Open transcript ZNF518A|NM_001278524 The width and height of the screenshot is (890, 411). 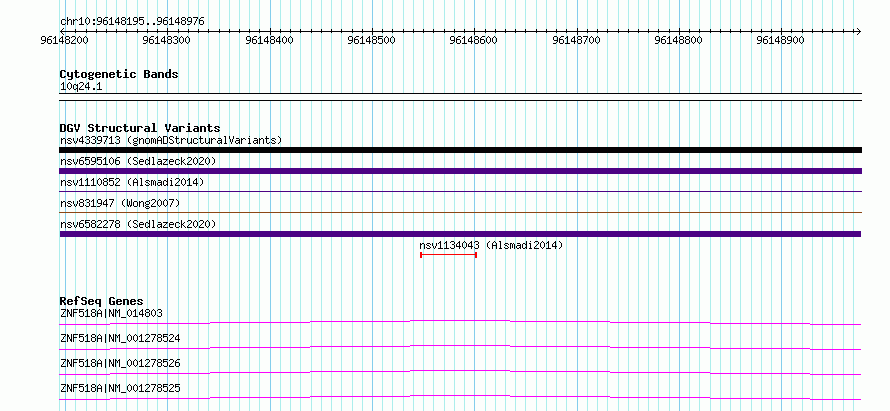point(120,338)
